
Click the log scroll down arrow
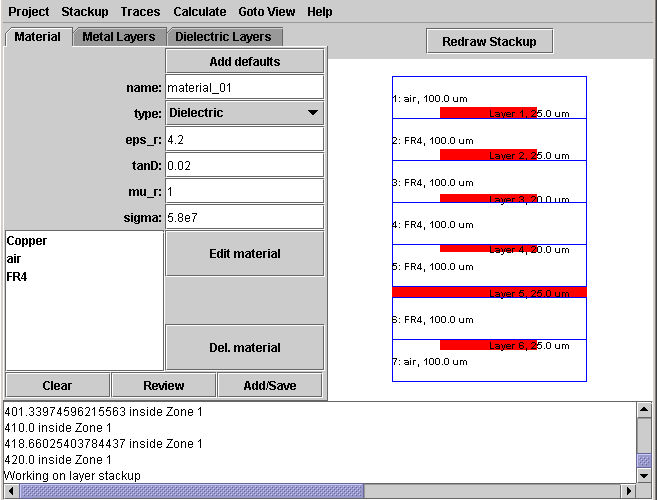click(x=645, y=475)
